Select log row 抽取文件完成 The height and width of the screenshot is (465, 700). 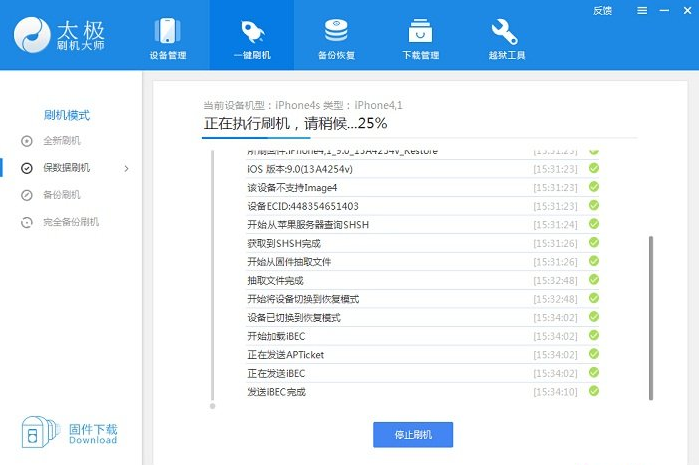pos(422,280)
